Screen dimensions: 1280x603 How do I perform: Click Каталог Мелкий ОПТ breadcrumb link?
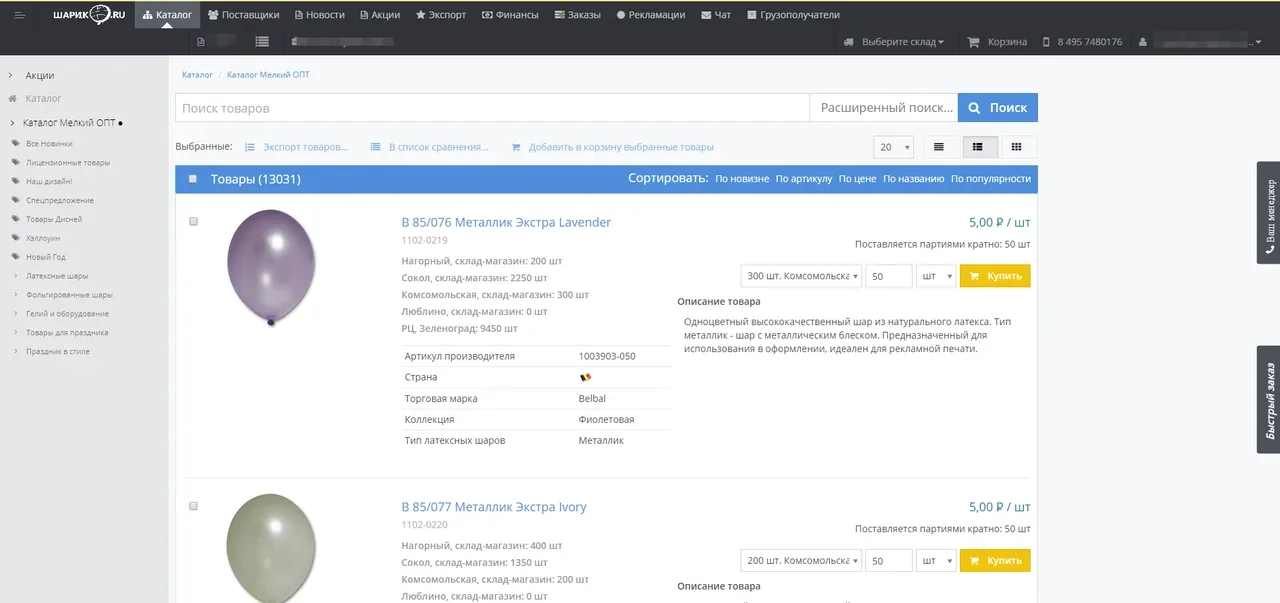[268, 75]
